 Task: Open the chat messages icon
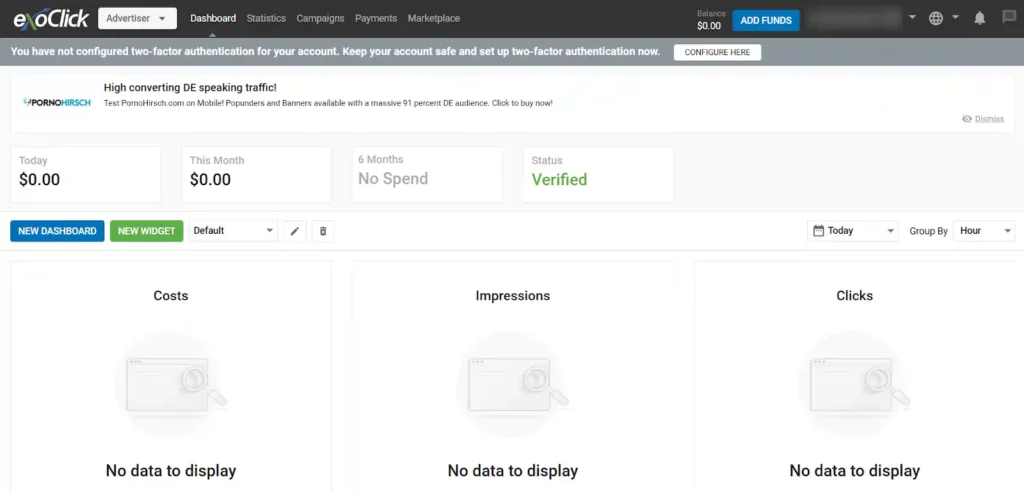tap(1009, 18)
